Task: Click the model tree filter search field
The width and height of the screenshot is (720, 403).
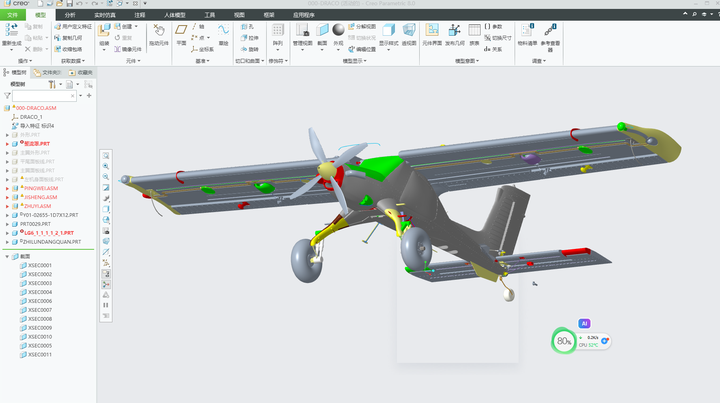Action: pos(44,96)
